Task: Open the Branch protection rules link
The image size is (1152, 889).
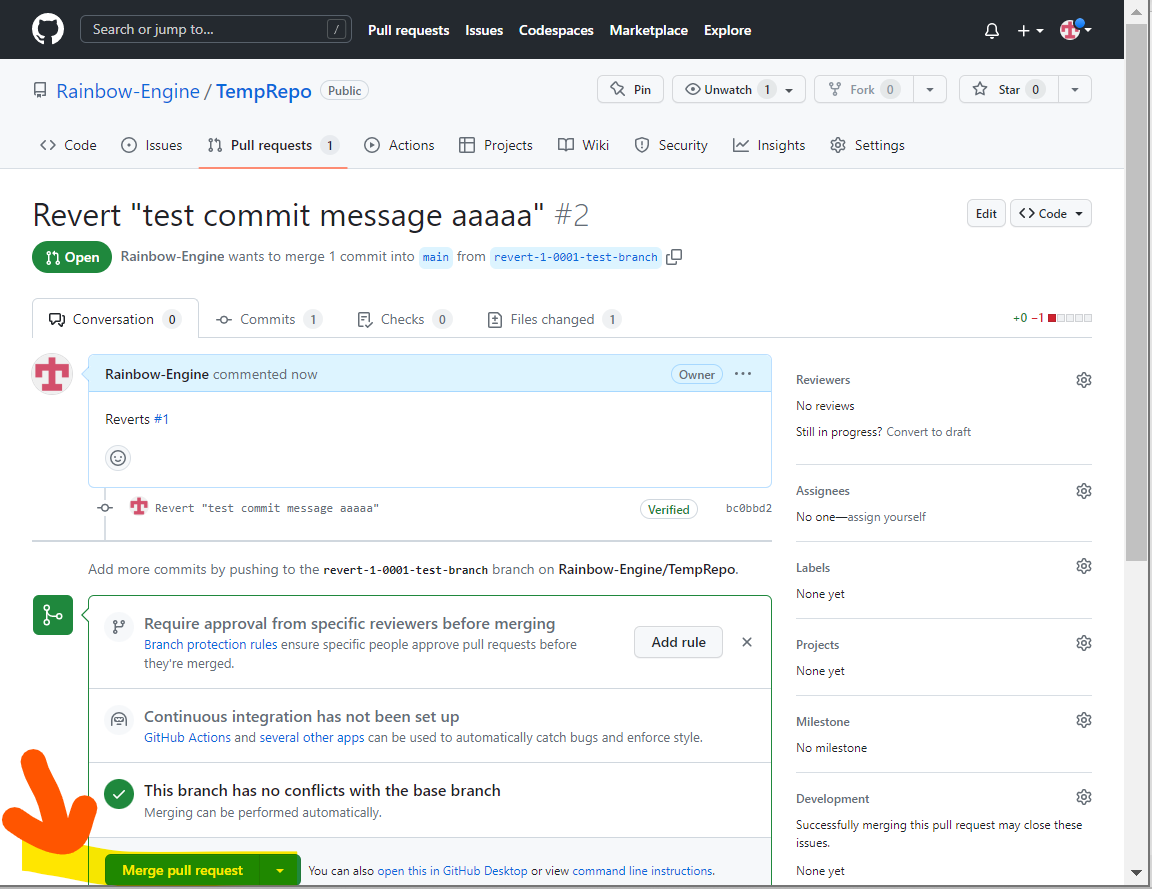Action: (211, 644)
